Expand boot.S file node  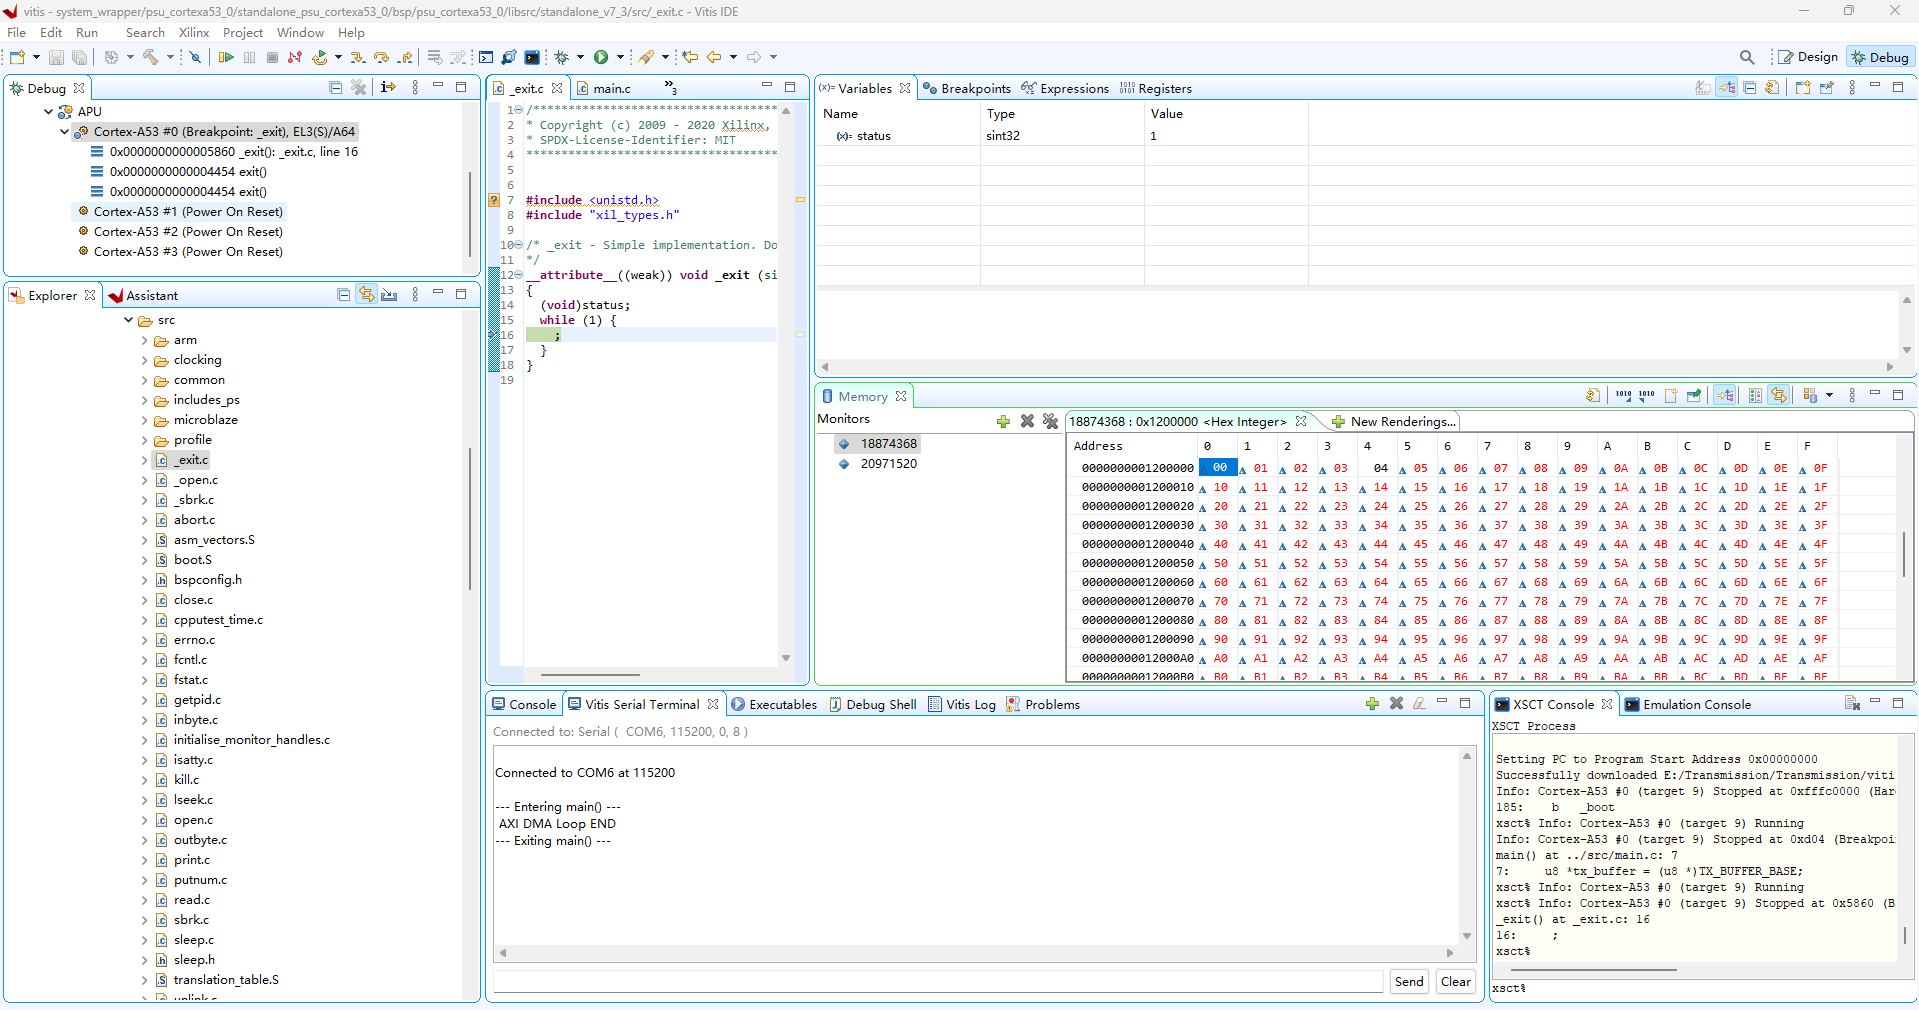(x=145, y=560)
